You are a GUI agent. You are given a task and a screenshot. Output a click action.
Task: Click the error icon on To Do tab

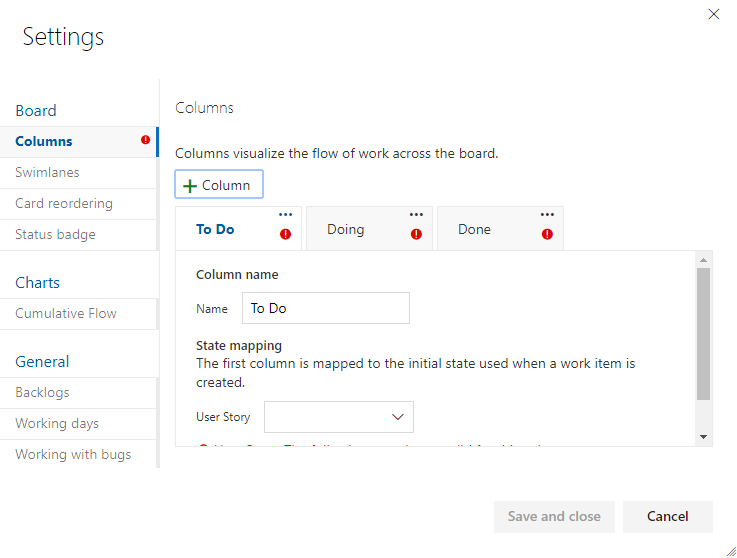pos(285,234)
